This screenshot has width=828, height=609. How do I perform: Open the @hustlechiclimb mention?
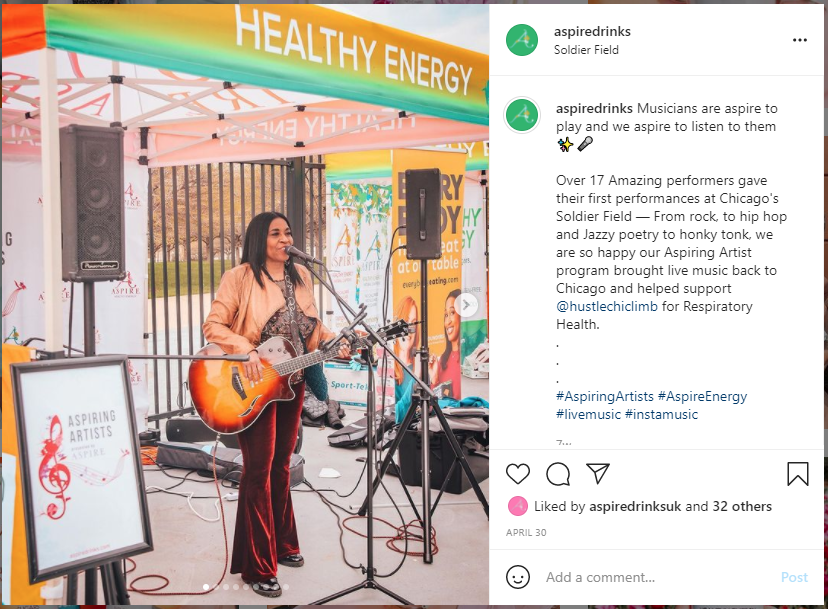click(x=606, y=306)
